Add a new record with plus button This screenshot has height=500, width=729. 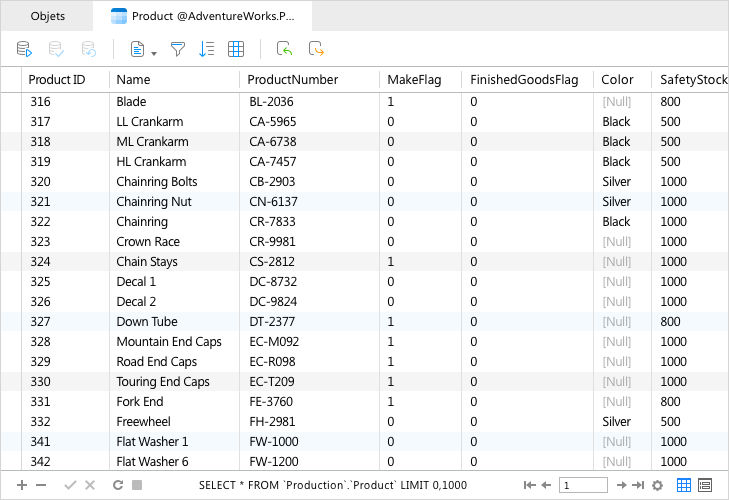(x=21, y=485)
